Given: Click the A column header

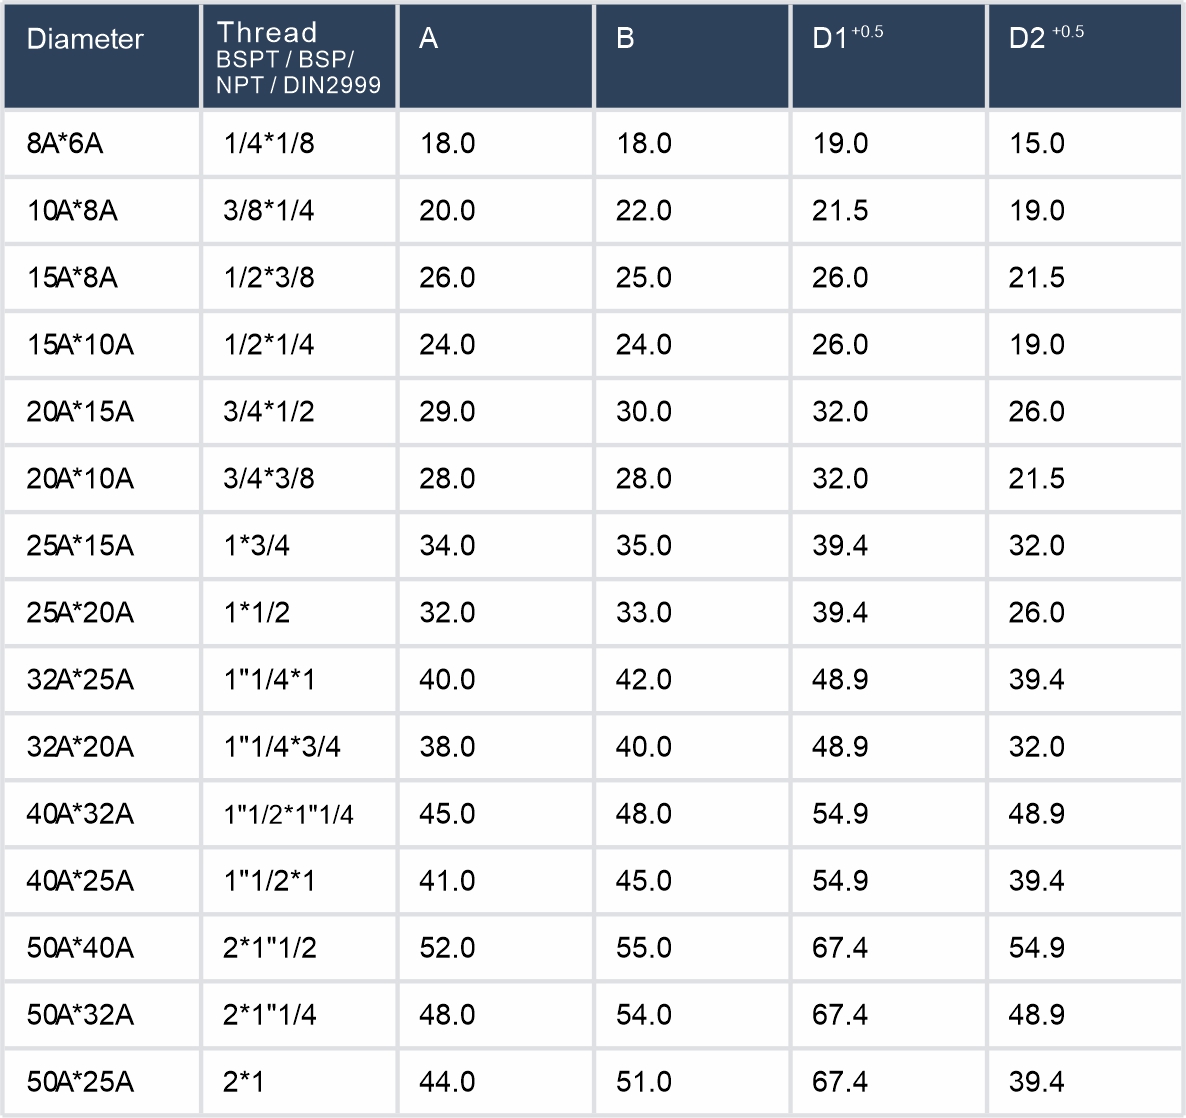Looking at the screenshot, I should [x=428, y=39].
